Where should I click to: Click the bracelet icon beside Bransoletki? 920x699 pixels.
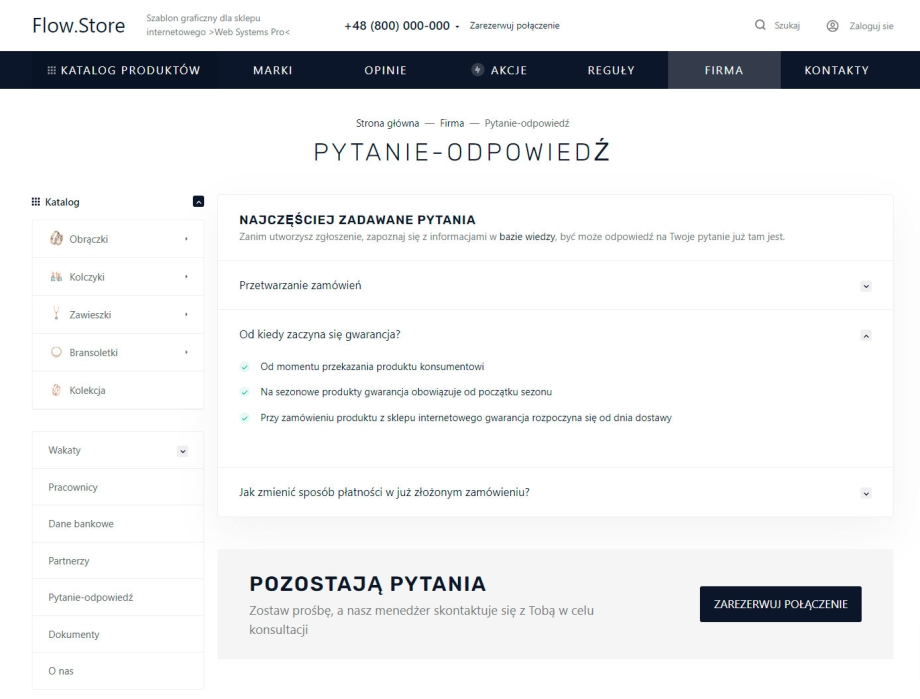click(56, 352)
